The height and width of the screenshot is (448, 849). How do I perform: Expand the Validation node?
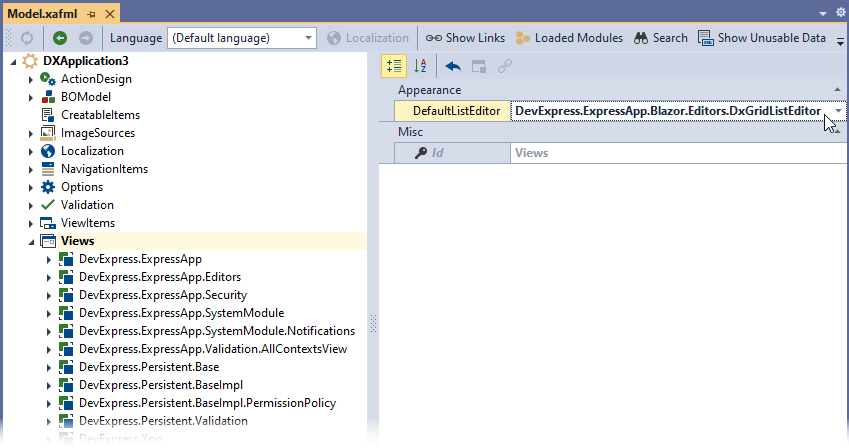31,205
